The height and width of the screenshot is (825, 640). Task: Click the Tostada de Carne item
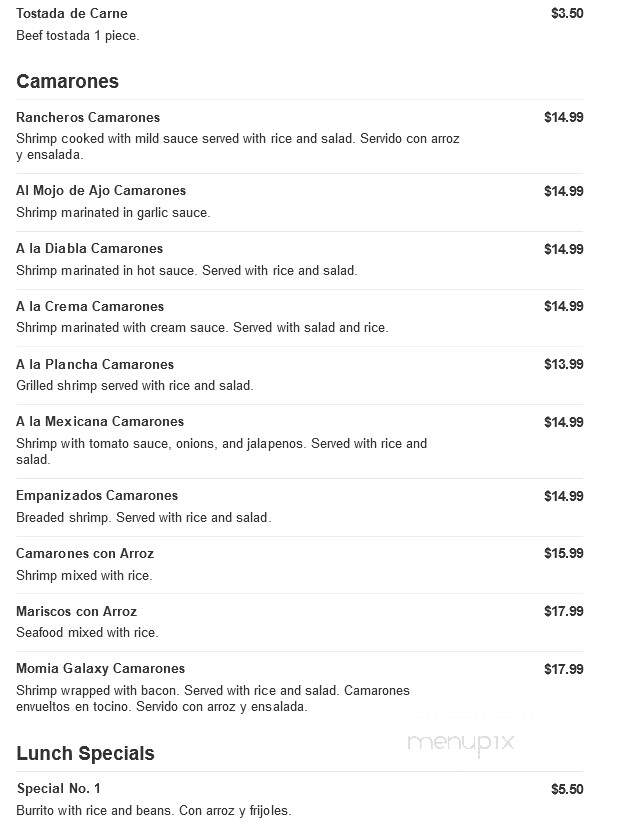(x=72, y=14)
